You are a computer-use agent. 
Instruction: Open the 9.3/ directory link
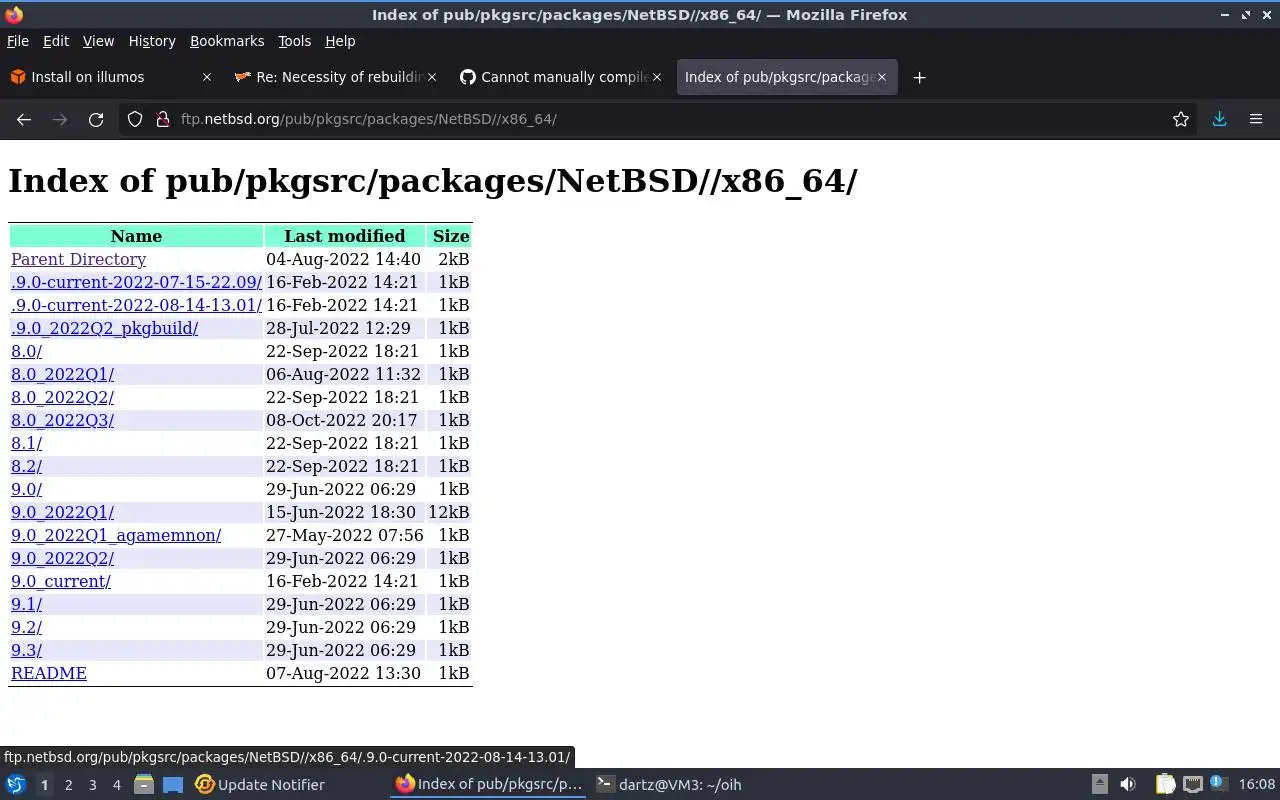[26, 650]
